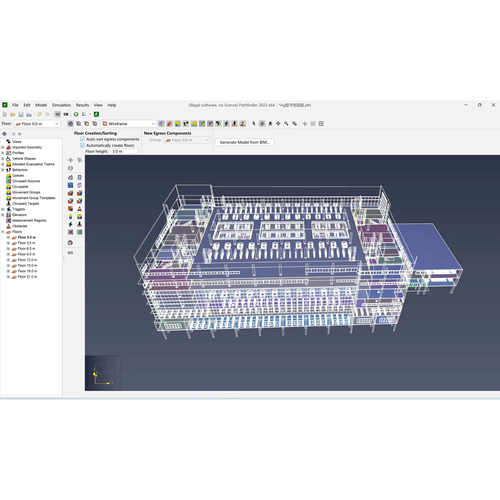The image size is (500, 500).
Task: Open the Results menu
Action: pos(82,105)
